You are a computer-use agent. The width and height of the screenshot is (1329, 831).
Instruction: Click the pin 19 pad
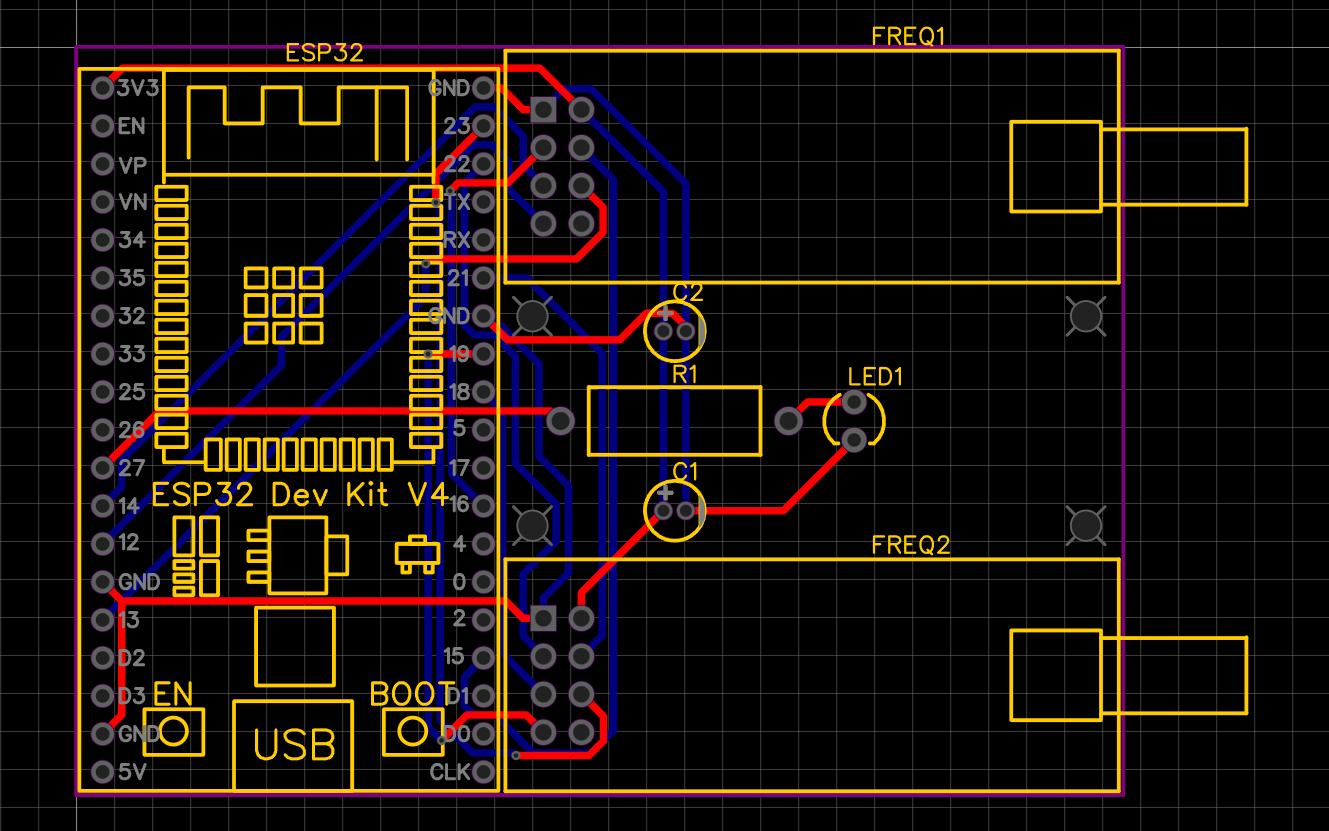tap(484, 354)
